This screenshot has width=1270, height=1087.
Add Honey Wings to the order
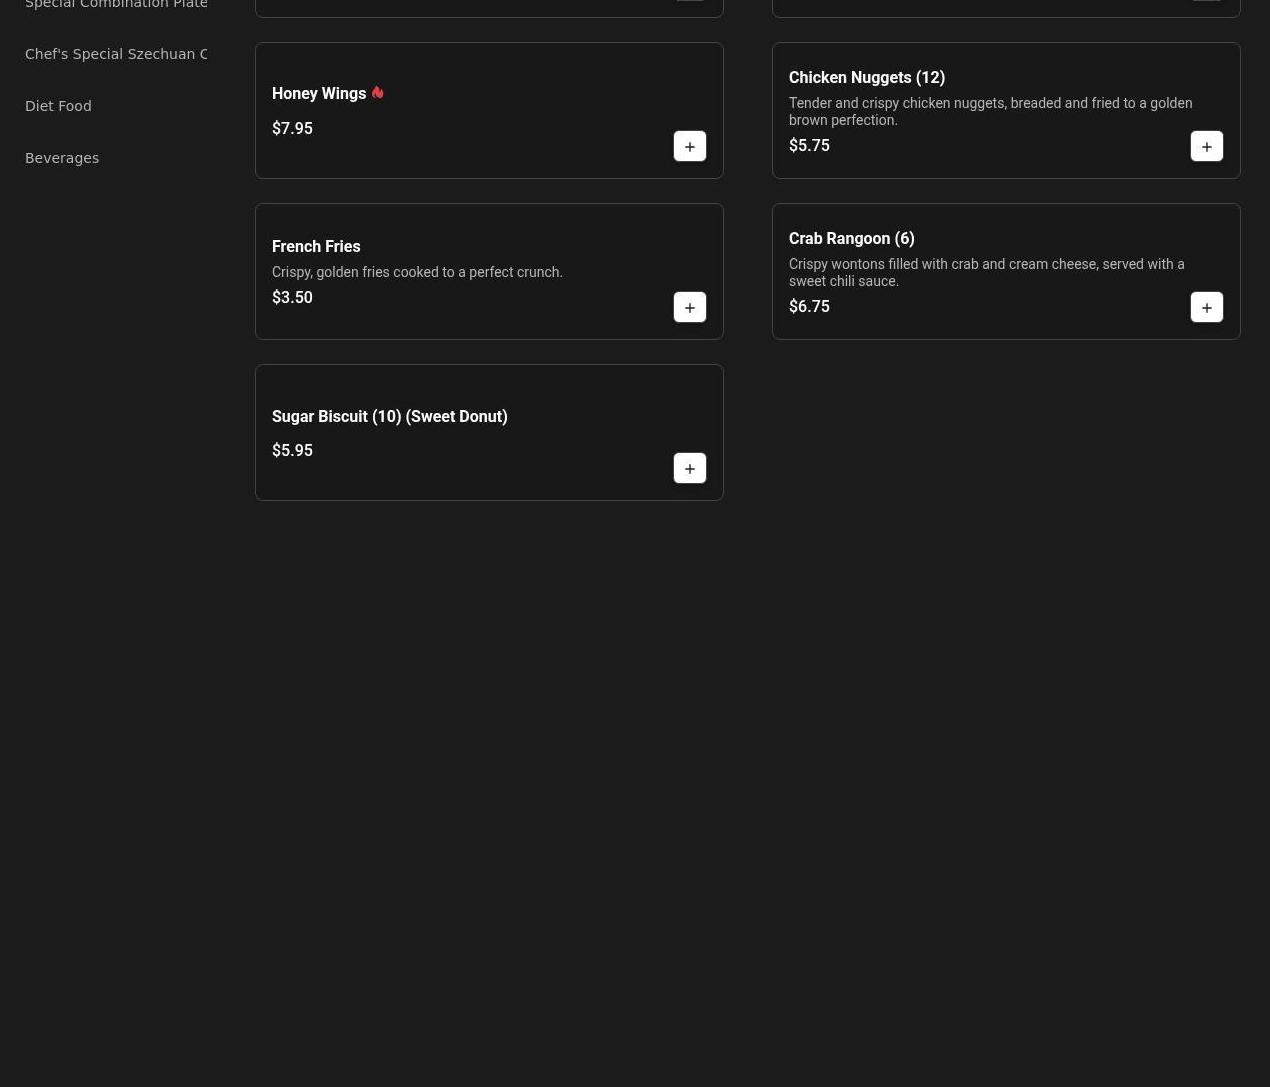point(689,146)
